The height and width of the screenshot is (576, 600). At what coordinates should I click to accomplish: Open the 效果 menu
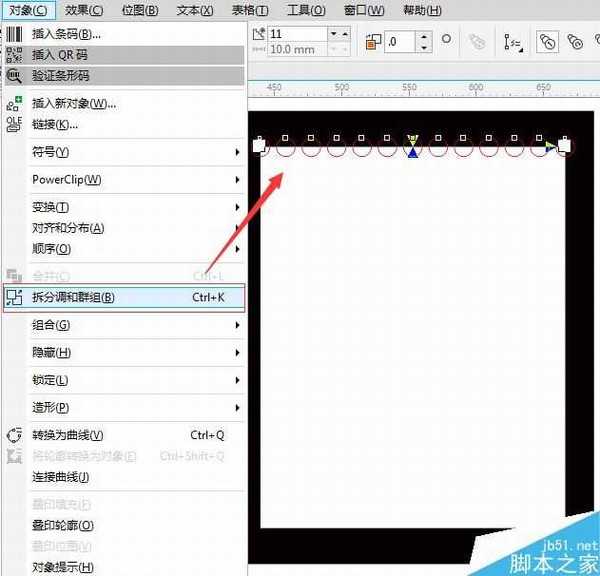coord(83,10)
